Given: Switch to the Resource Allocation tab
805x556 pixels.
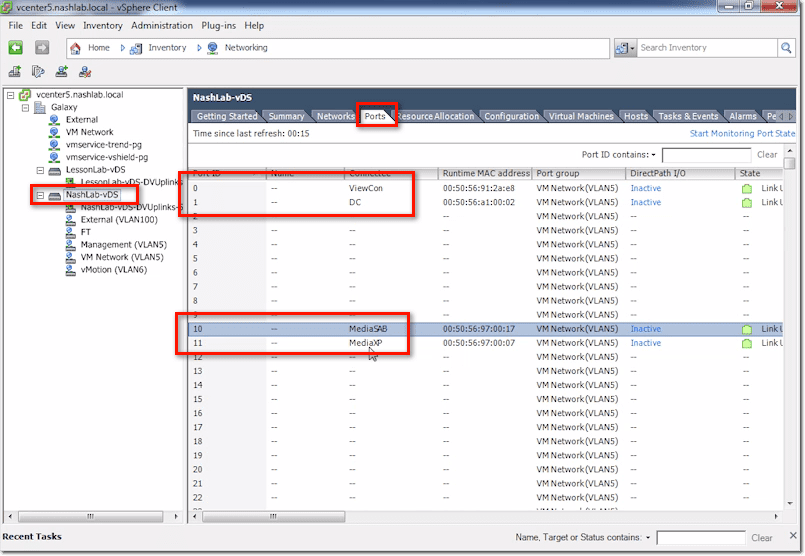Looking at the screenshot, I should tap(436, 117).
